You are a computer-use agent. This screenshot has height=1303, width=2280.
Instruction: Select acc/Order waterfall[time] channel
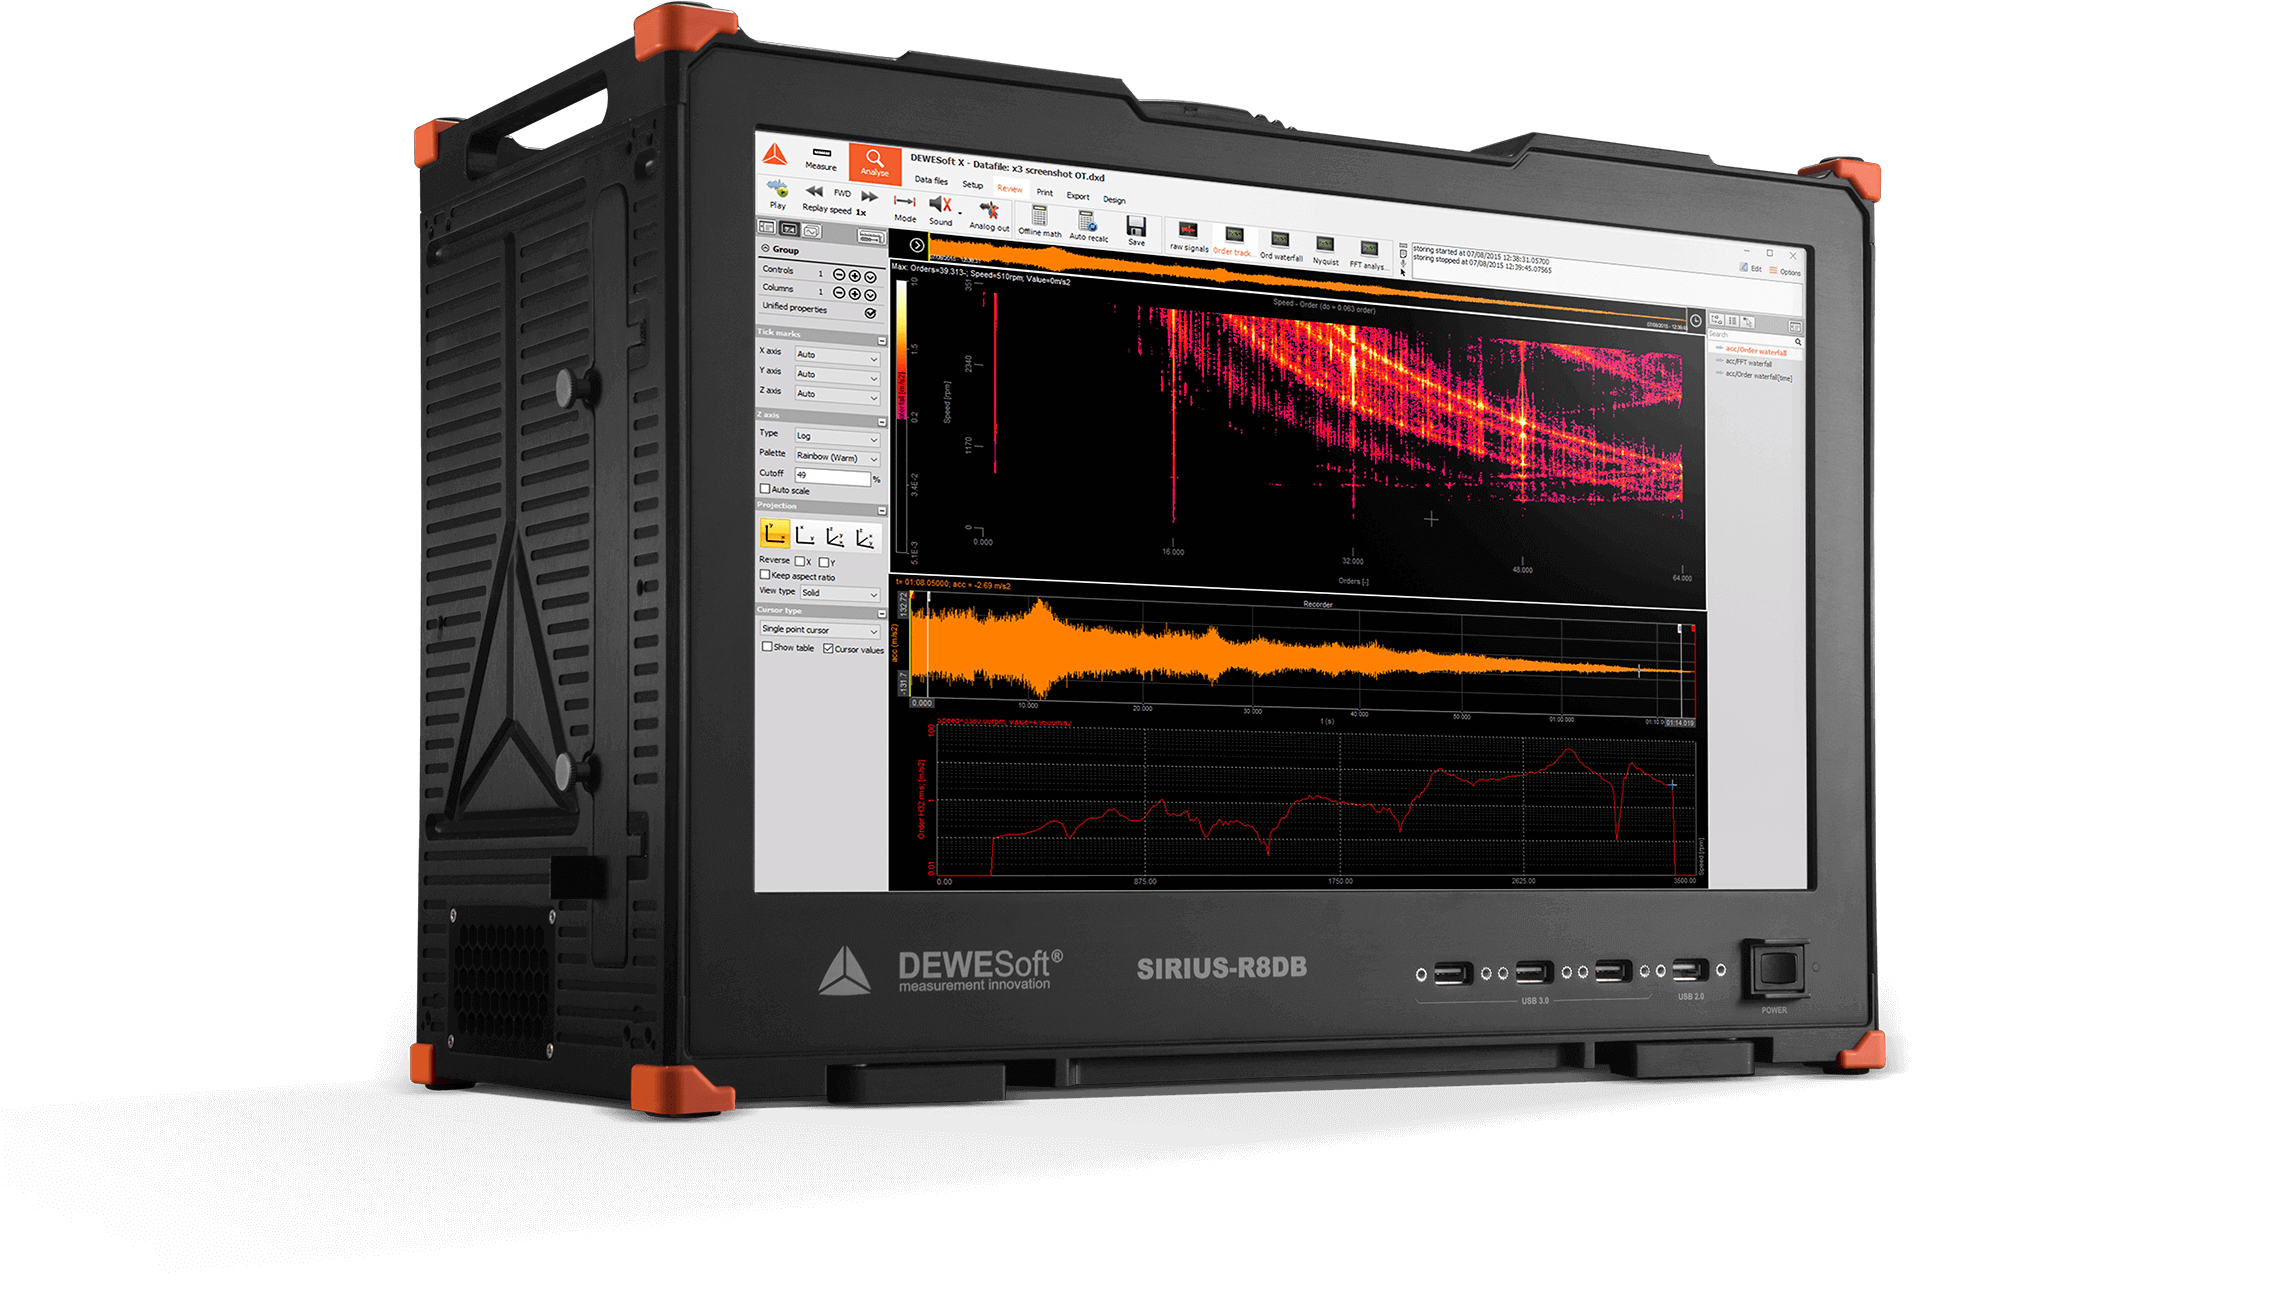(1757, 375)
